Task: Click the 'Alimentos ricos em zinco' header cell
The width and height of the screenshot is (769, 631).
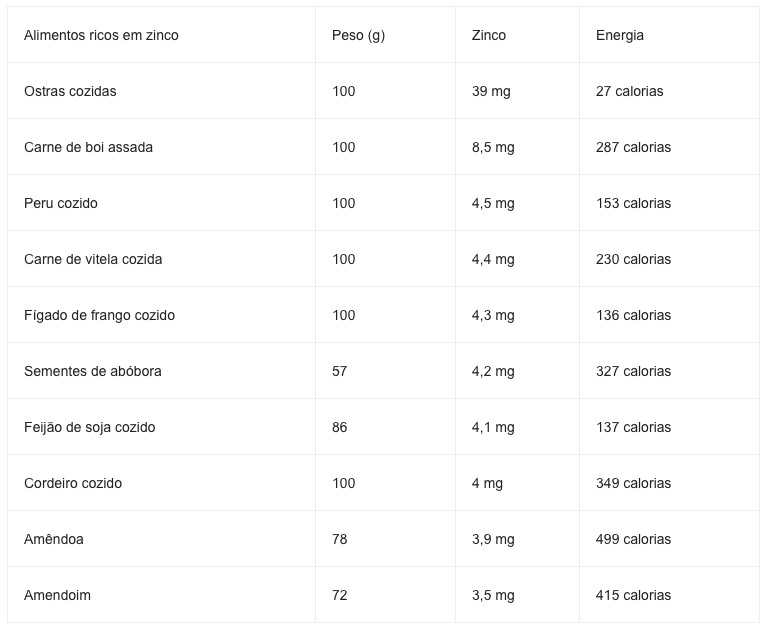Action: click(161, 35)
